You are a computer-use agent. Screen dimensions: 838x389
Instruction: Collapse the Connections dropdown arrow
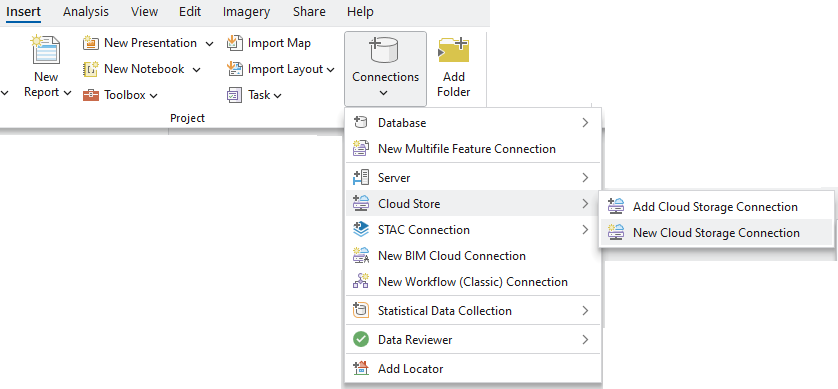384,93
